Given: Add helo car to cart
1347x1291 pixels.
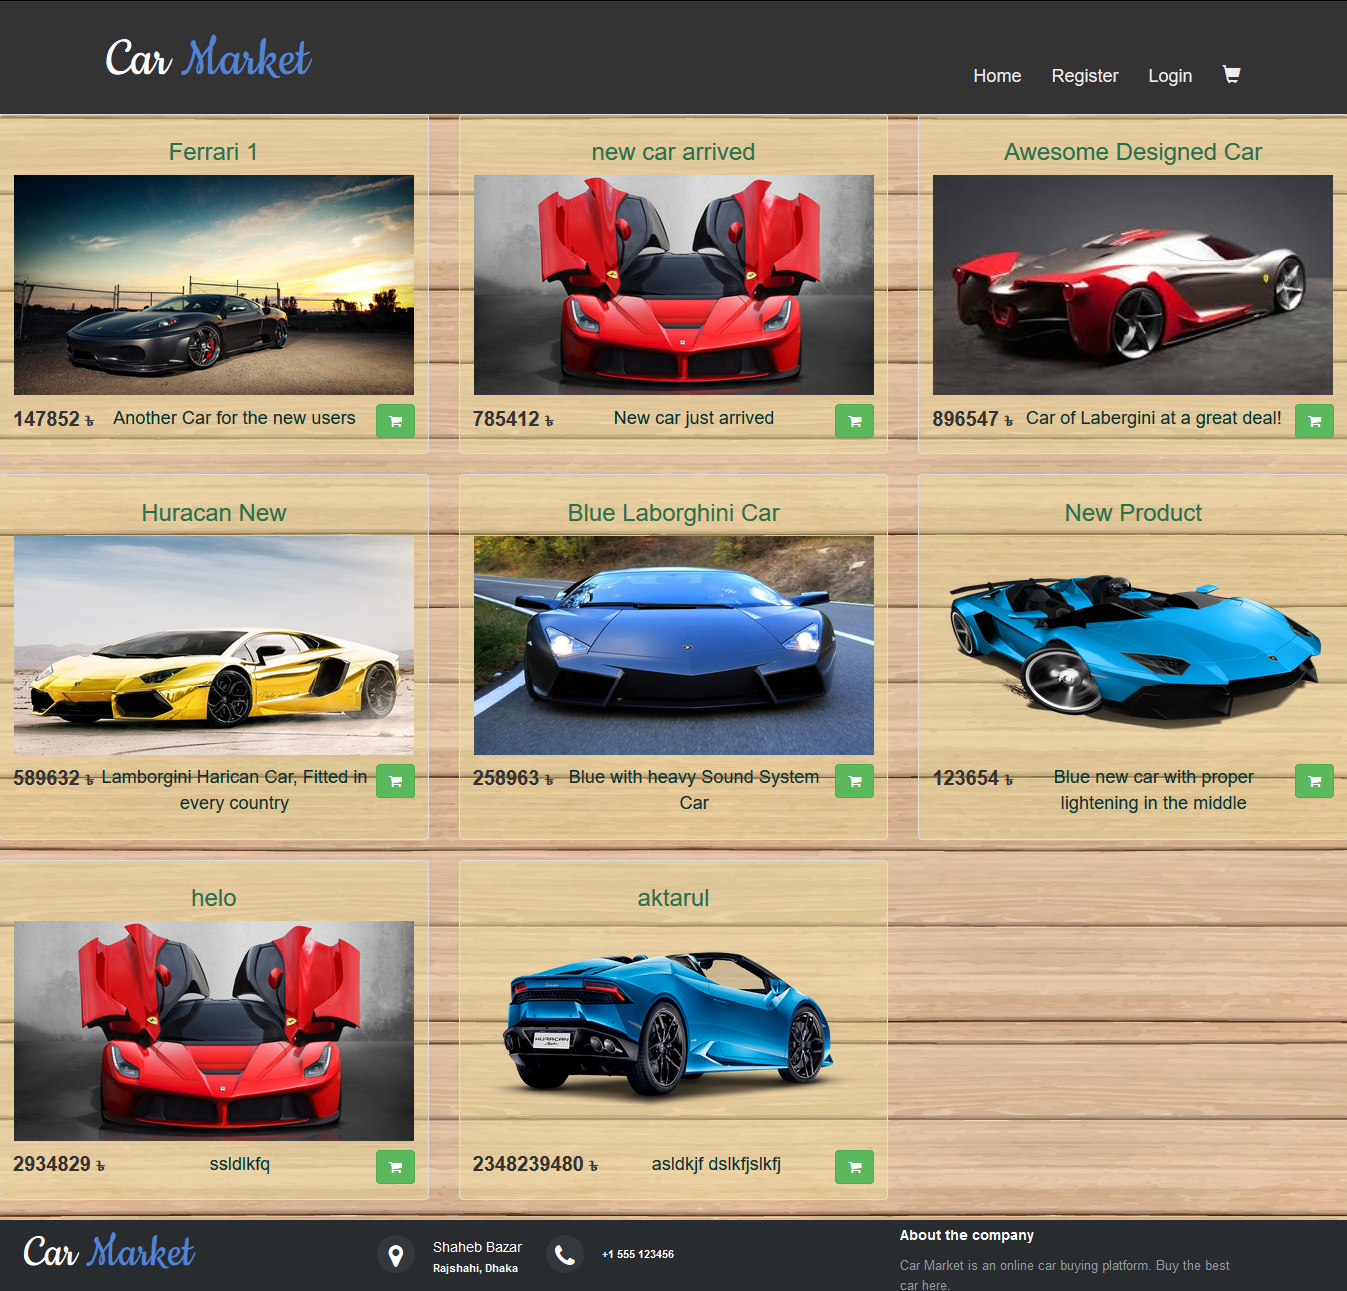Looking at the screenshot, I should point(395,1167).
